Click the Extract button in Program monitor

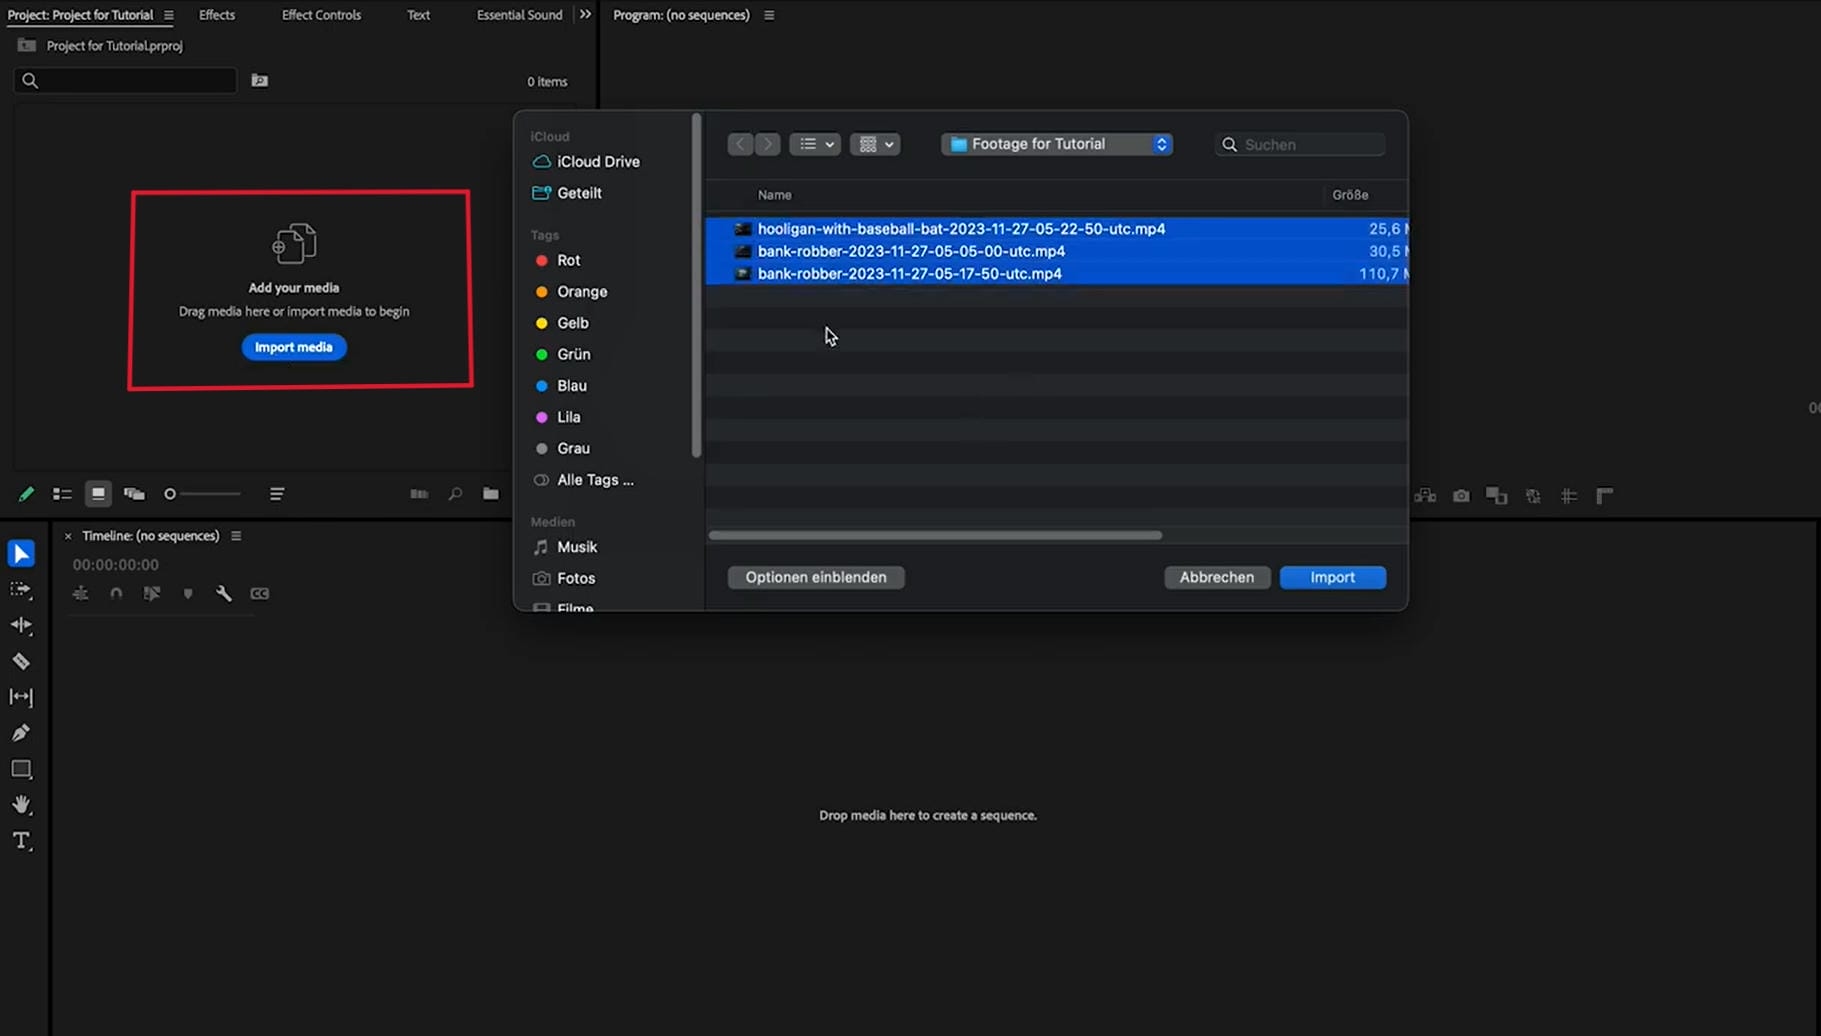point(1425,496)
